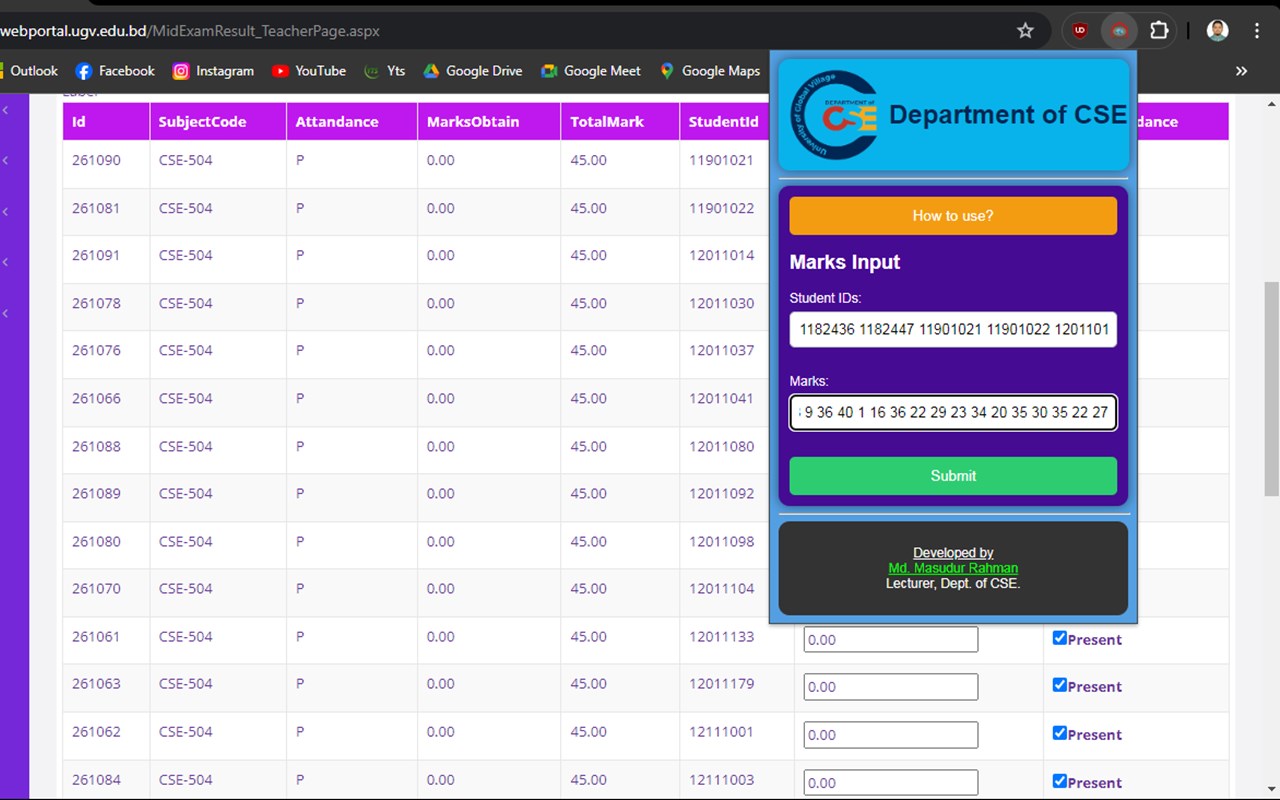
Task: Click the MarksObtain column header
Action: 489,122
